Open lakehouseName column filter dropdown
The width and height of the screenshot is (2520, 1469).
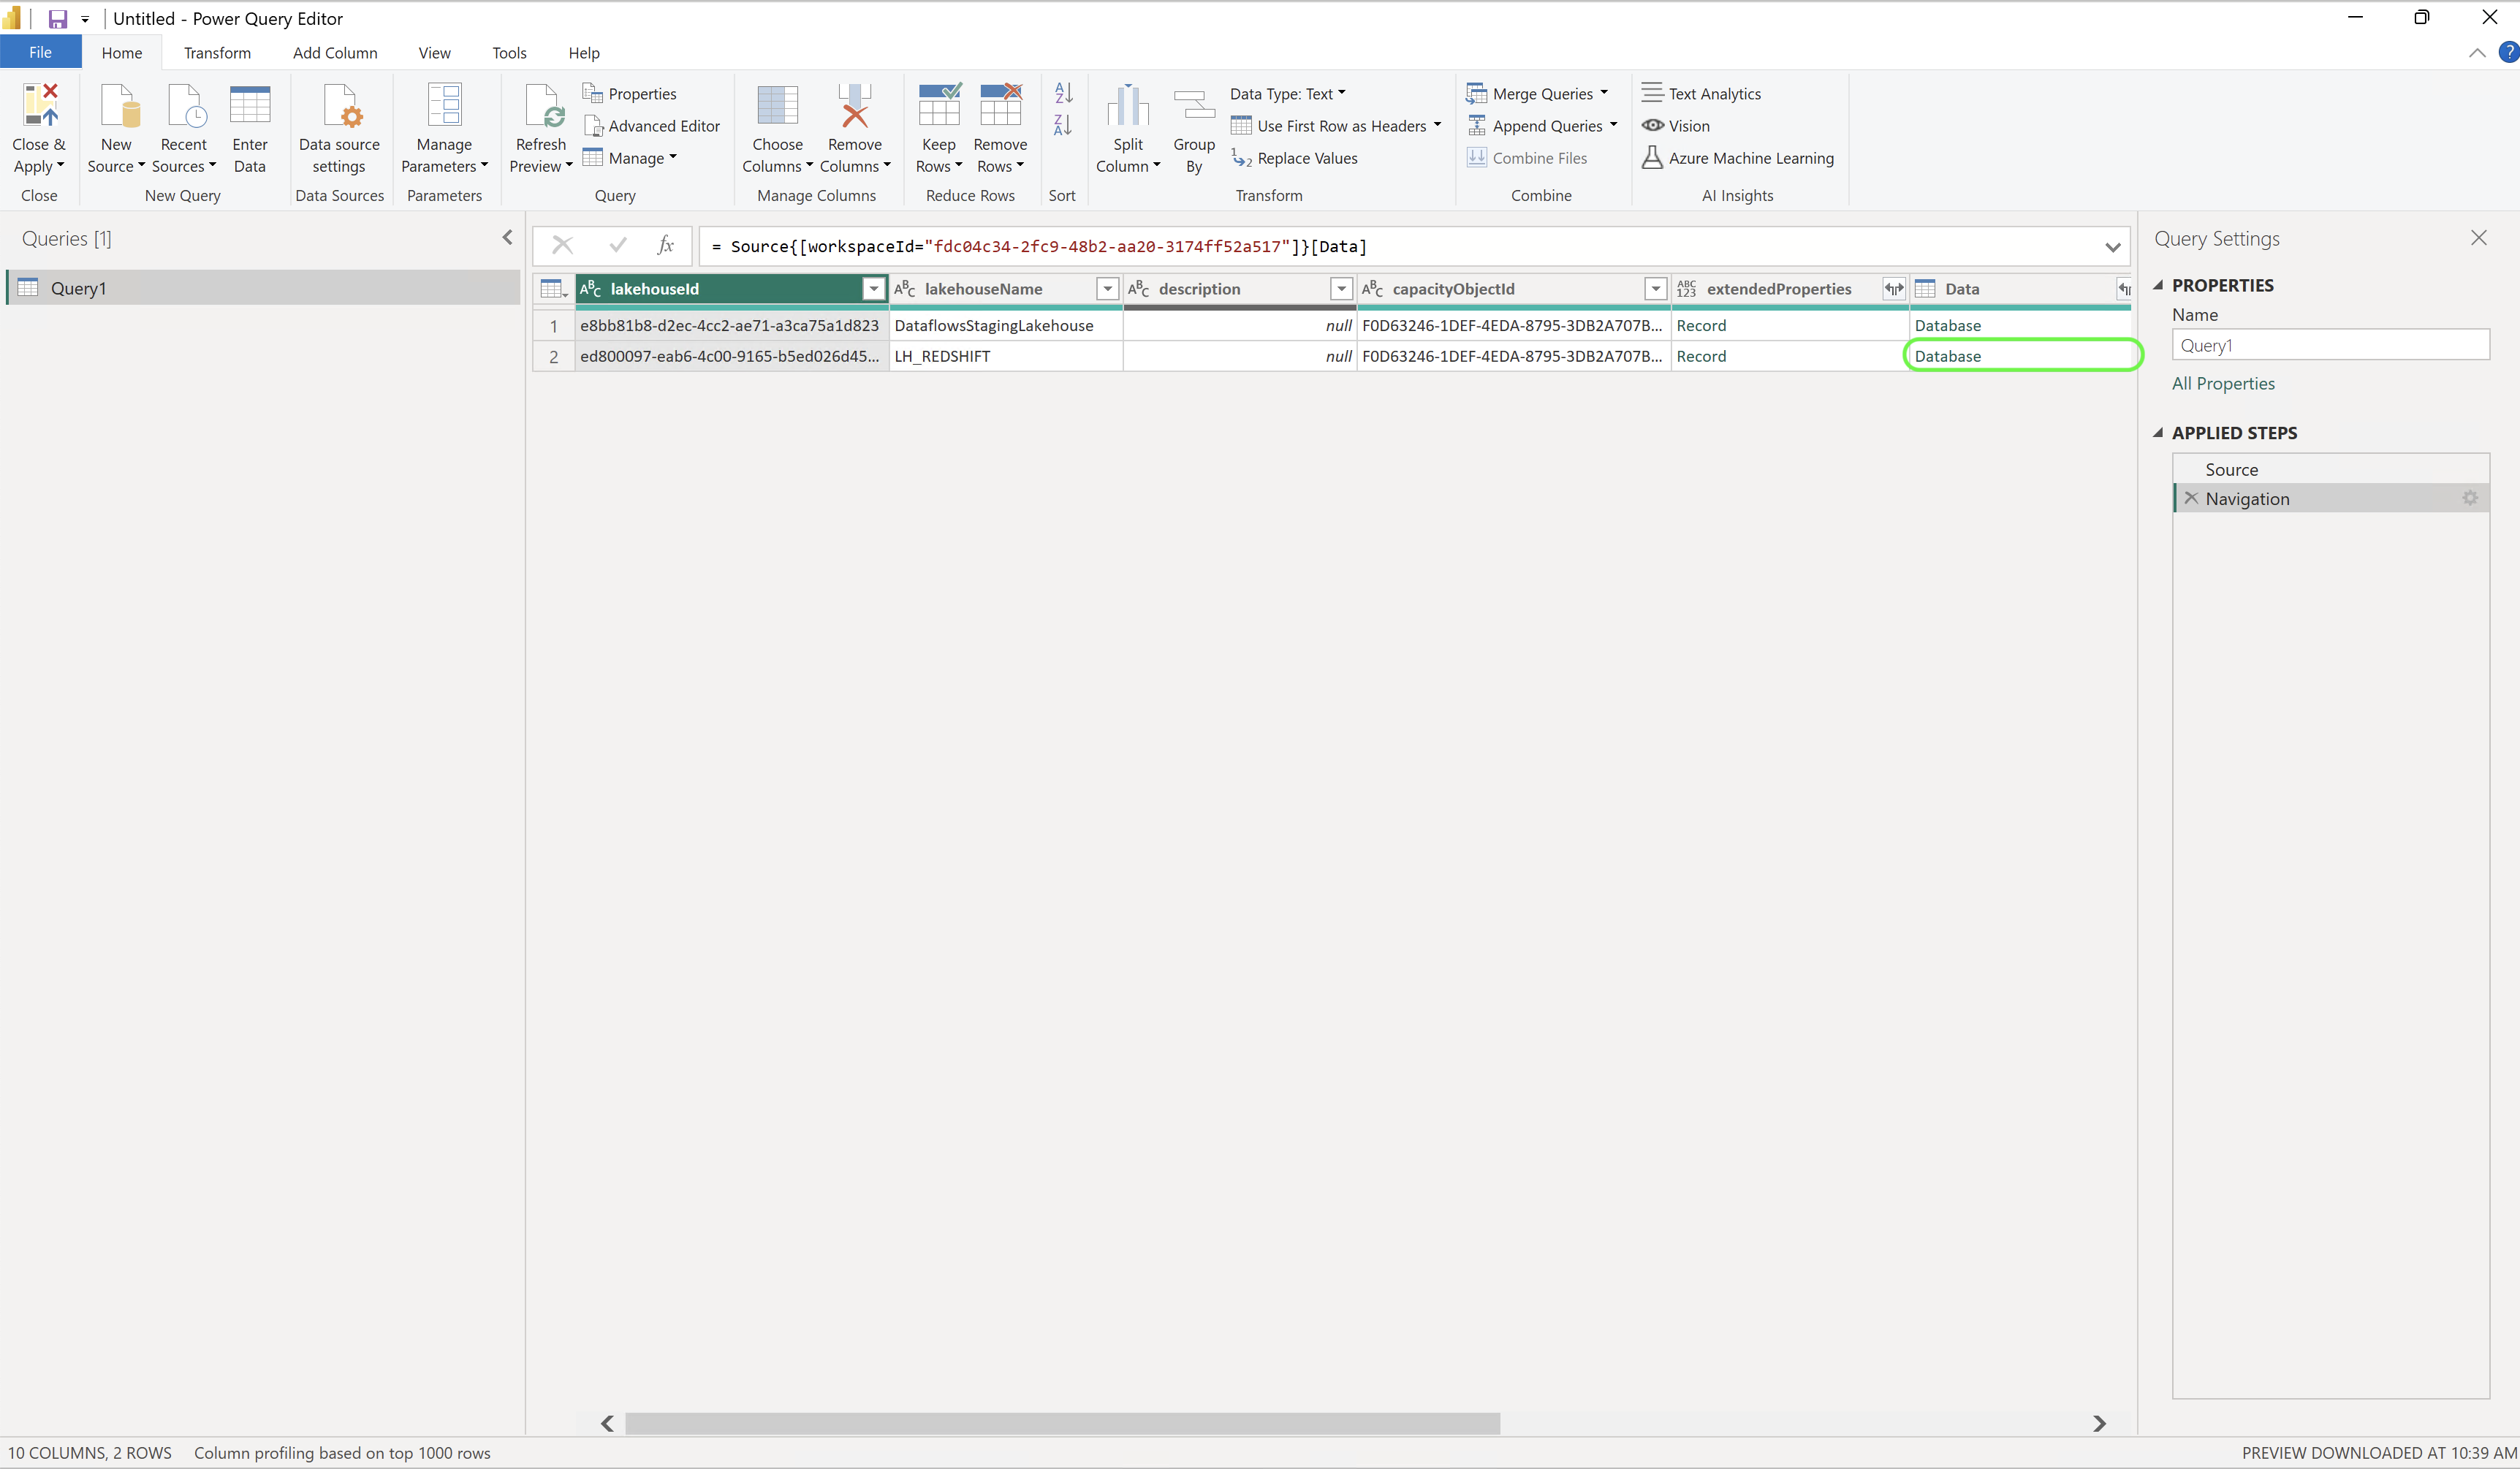pyautogui.click(x=1107, y=289)
